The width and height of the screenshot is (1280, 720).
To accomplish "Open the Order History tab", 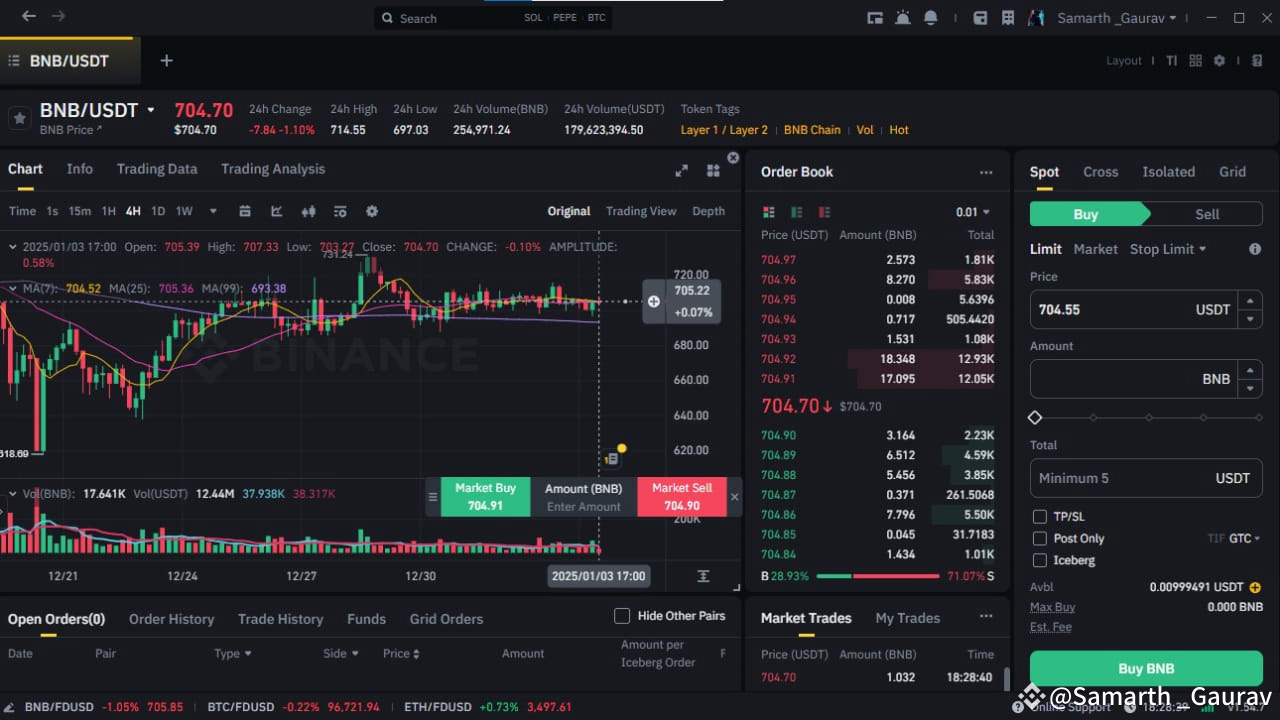I will [171, 619].
